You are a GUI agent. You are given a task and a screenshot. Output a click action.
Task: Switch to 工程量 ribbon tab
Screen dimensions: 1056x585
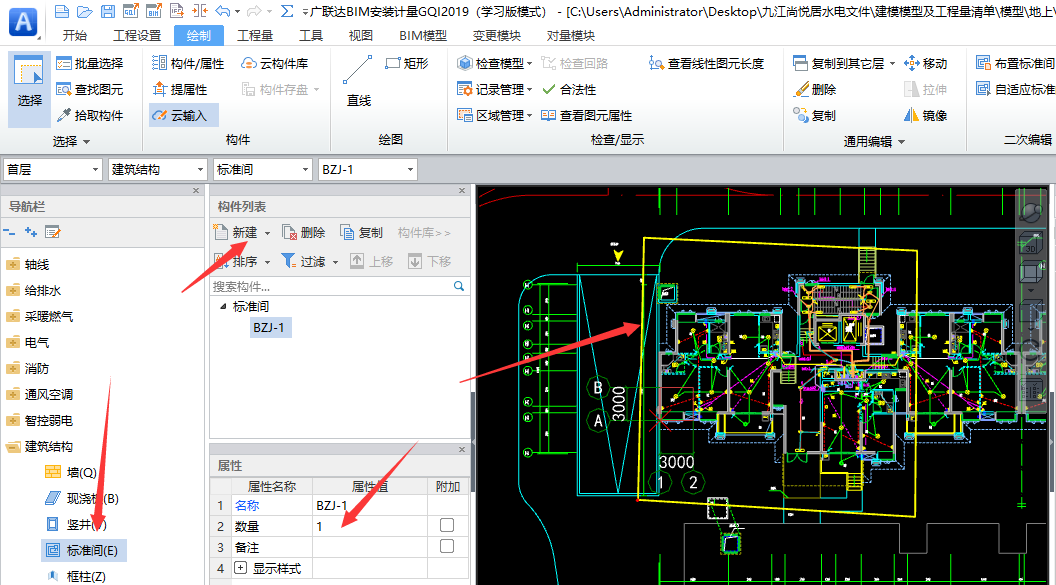255,36
